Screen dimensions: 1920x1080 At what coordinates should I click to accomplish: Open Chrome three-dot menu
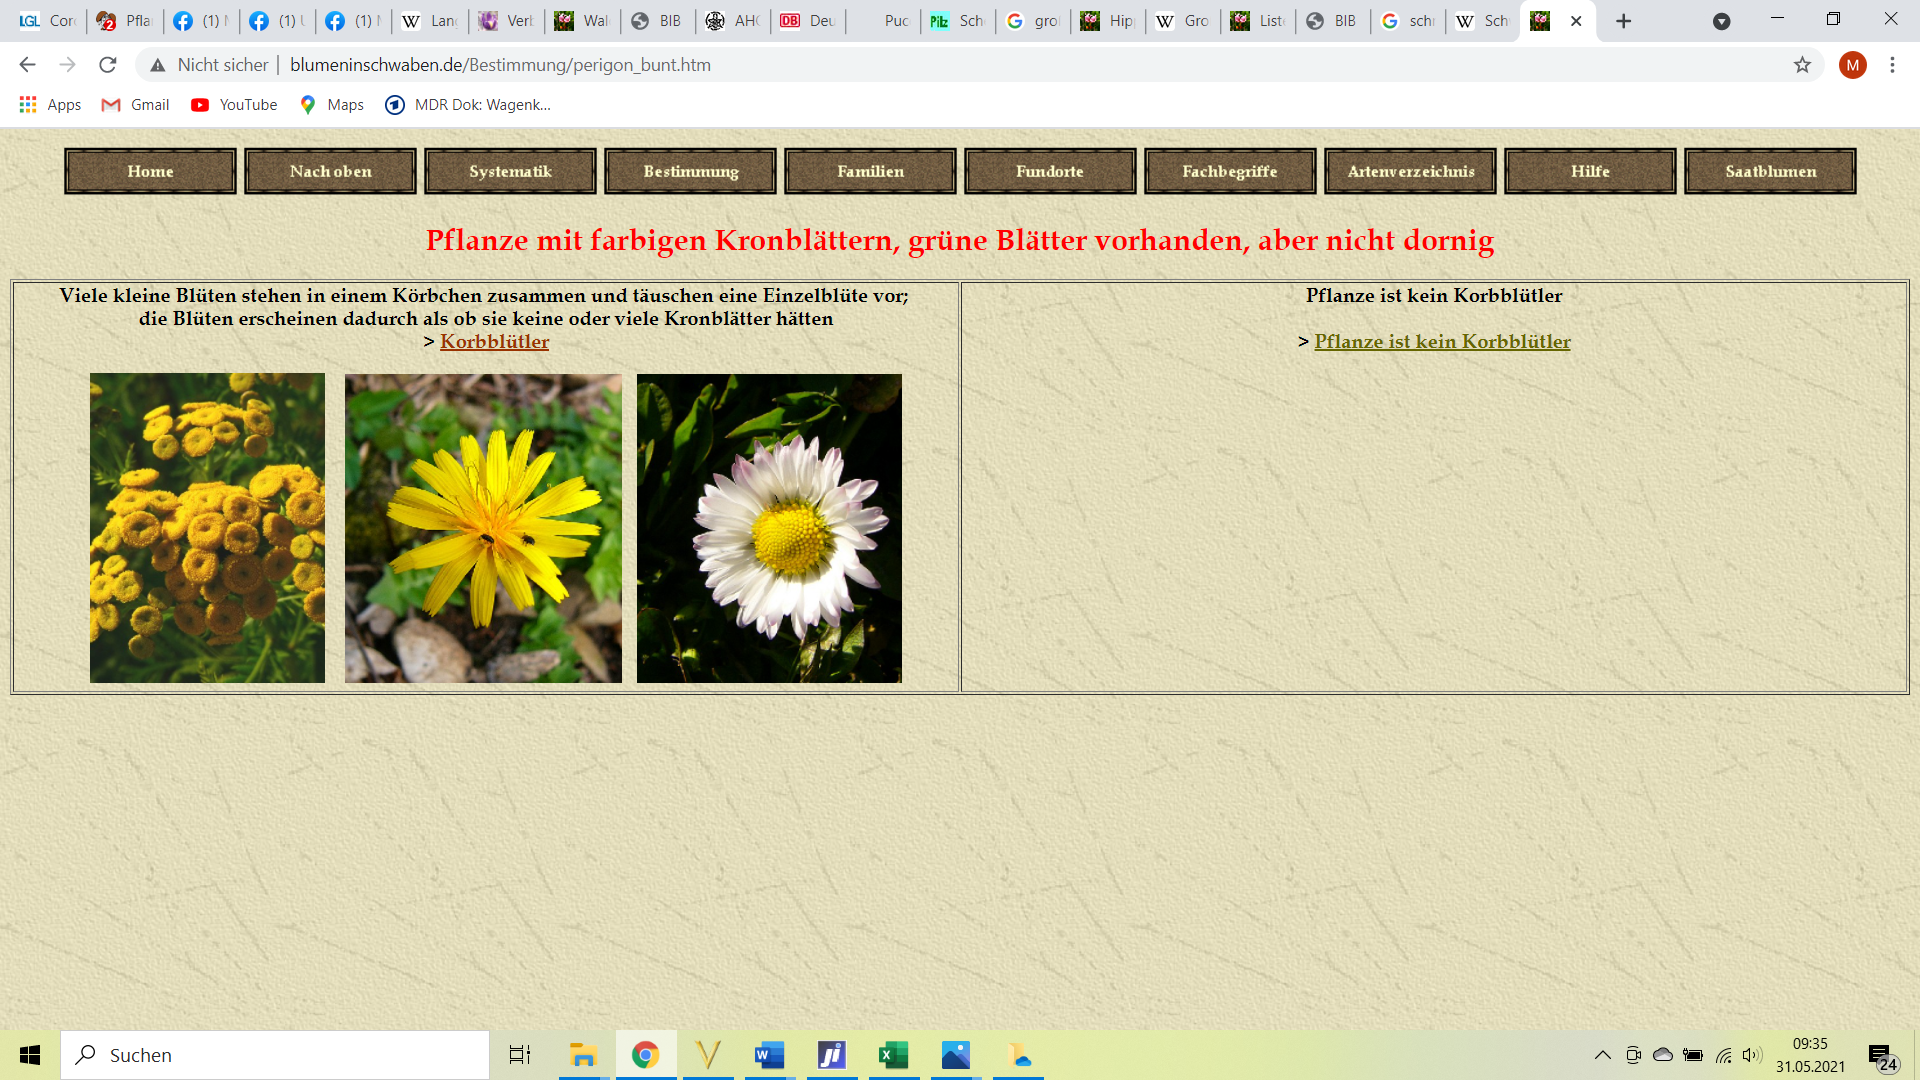1892,65
